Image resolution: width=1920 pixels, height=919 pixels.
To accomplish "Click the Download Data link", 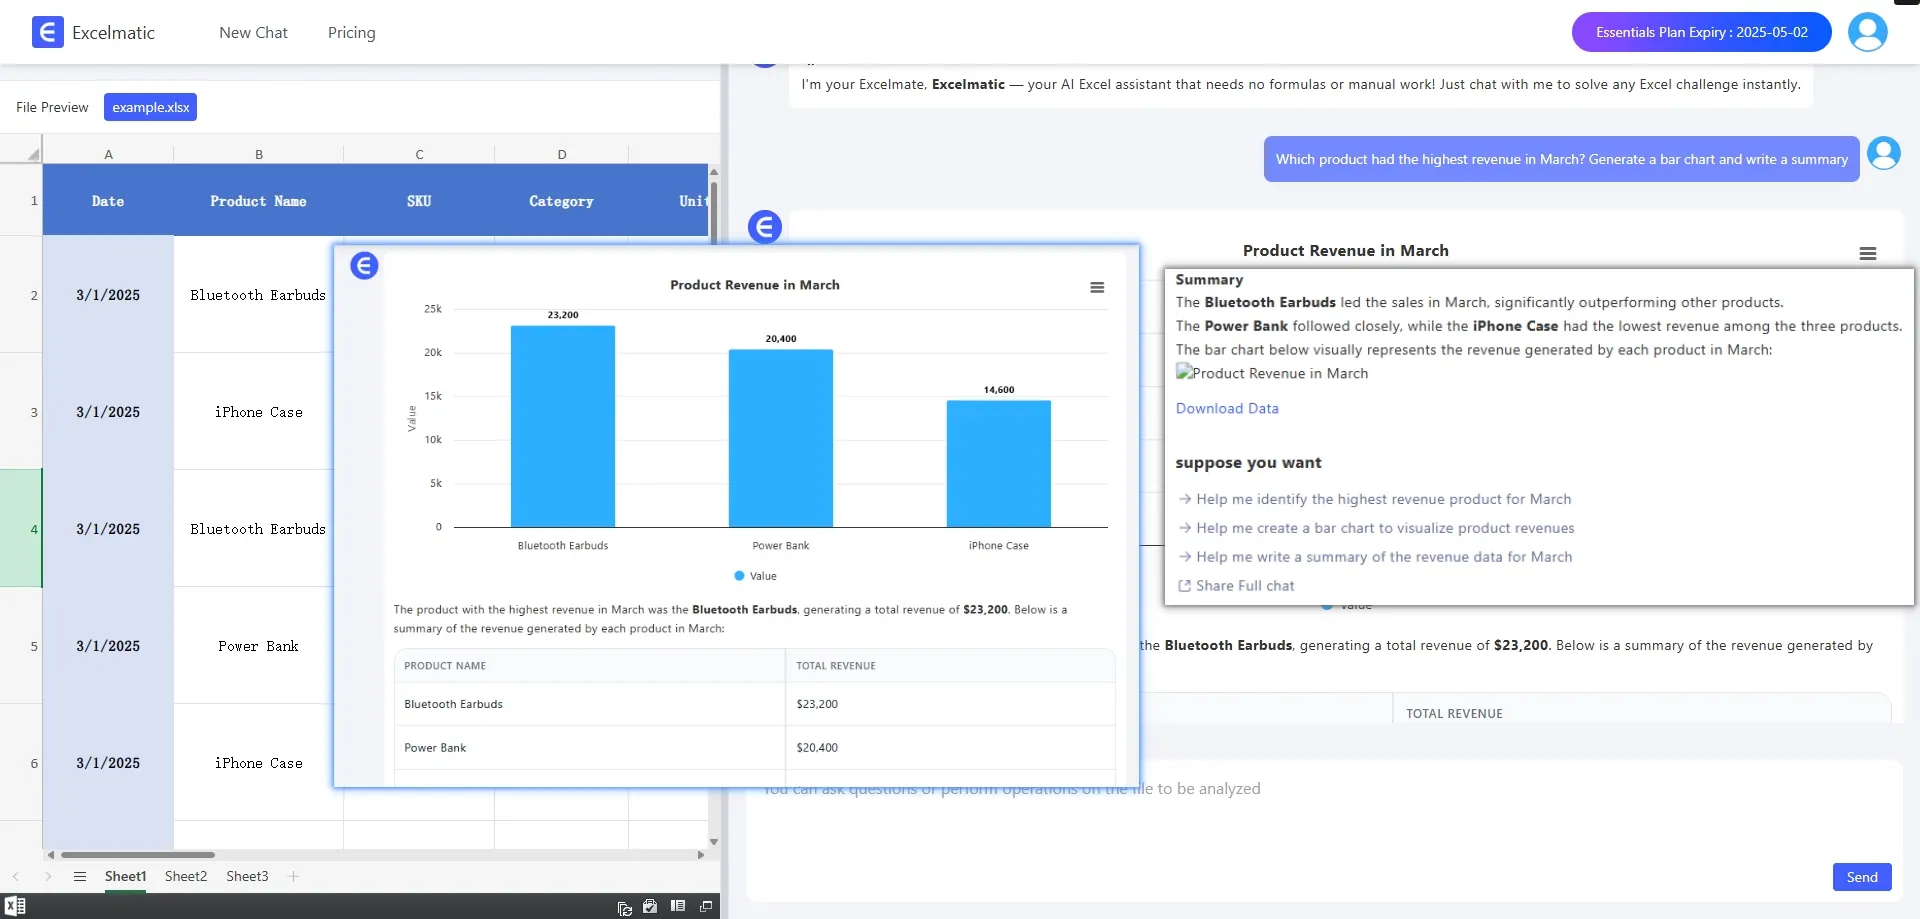I will tap(1227, 409).
